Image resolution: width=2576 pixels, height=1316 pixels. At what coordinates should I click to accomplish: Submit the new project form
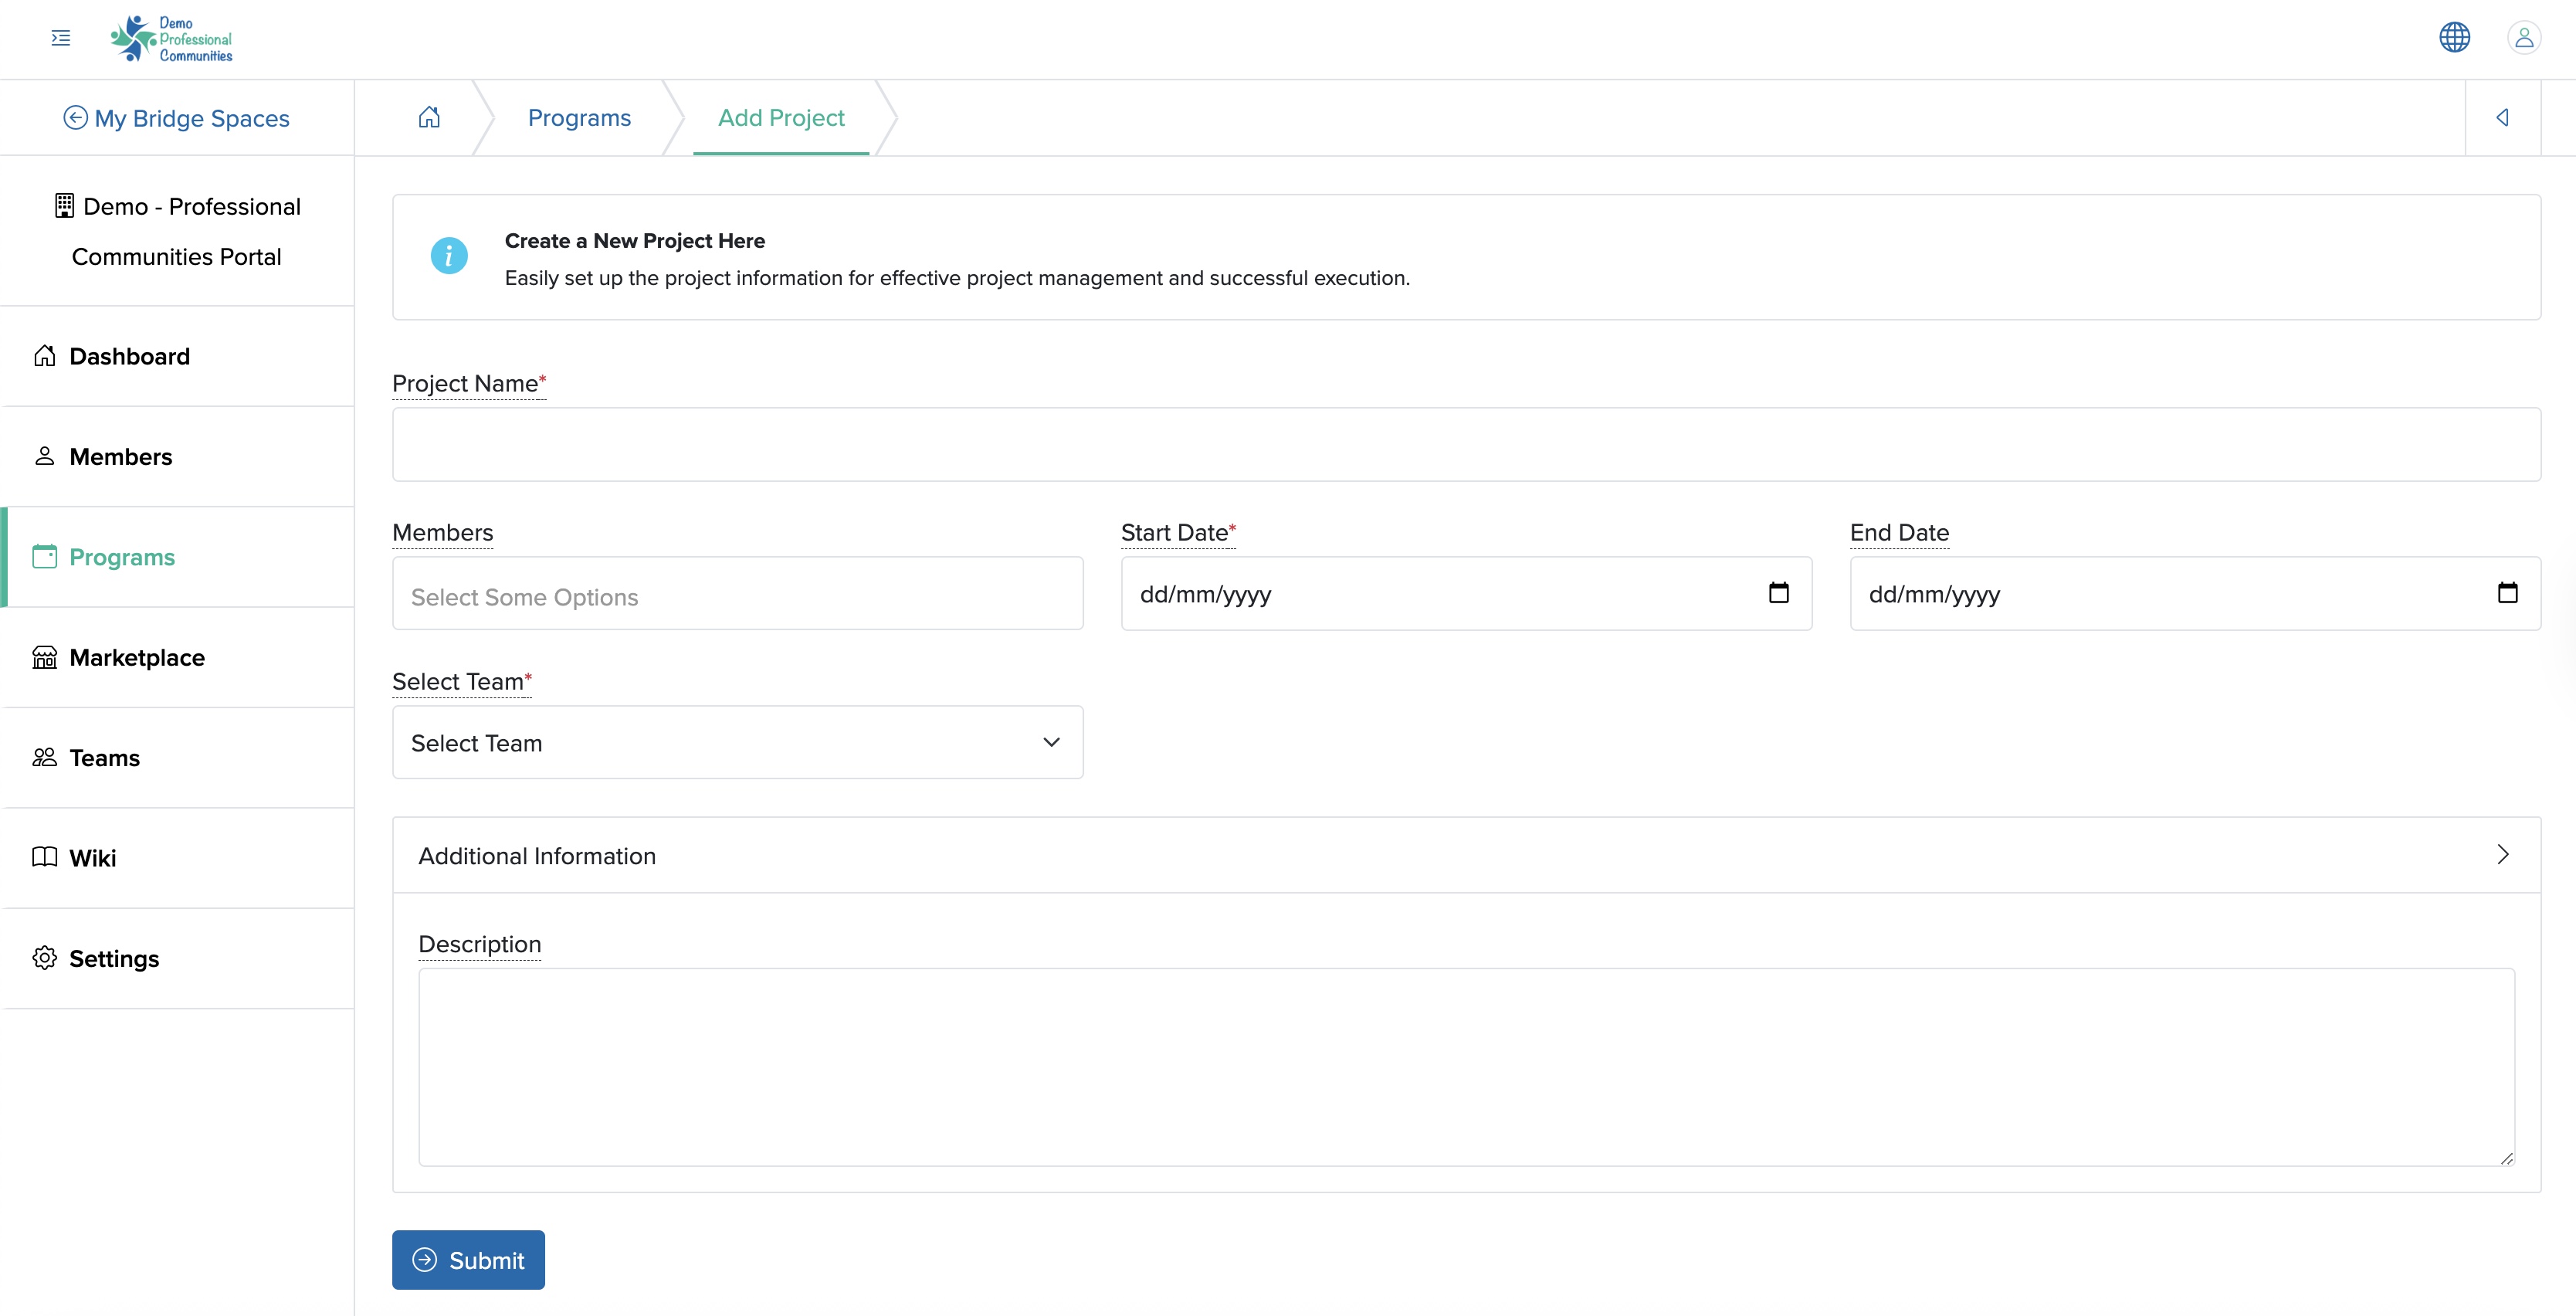(x=468, y=1260)
